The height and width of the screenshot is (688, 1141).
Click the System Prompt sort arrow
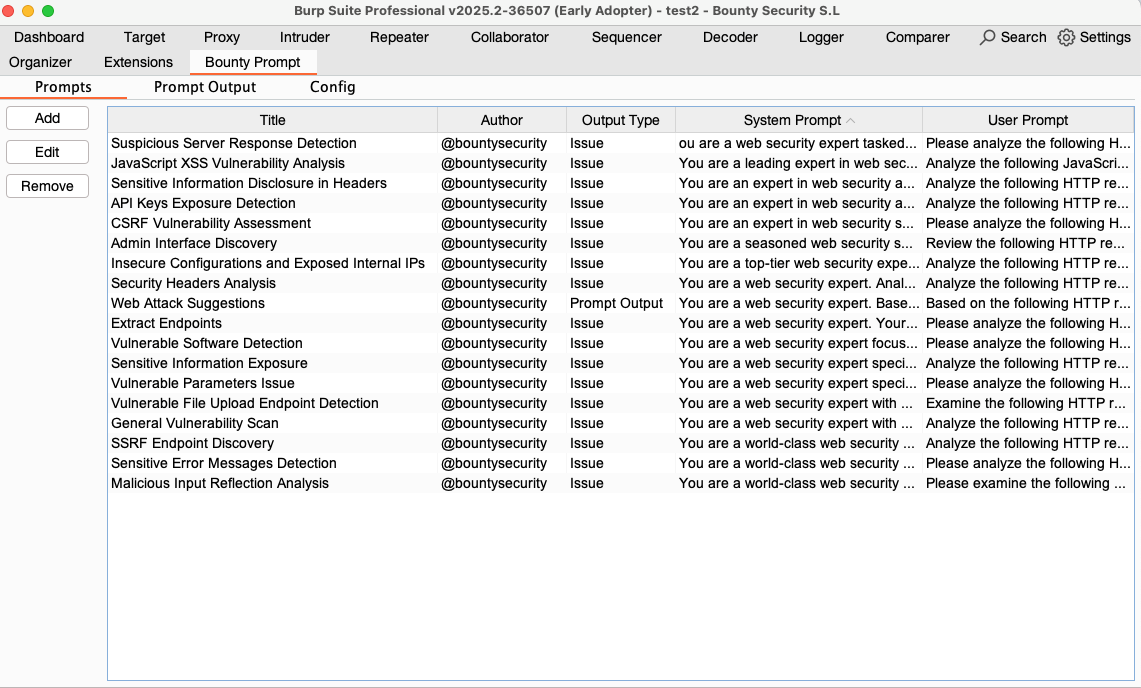point(851,120)
